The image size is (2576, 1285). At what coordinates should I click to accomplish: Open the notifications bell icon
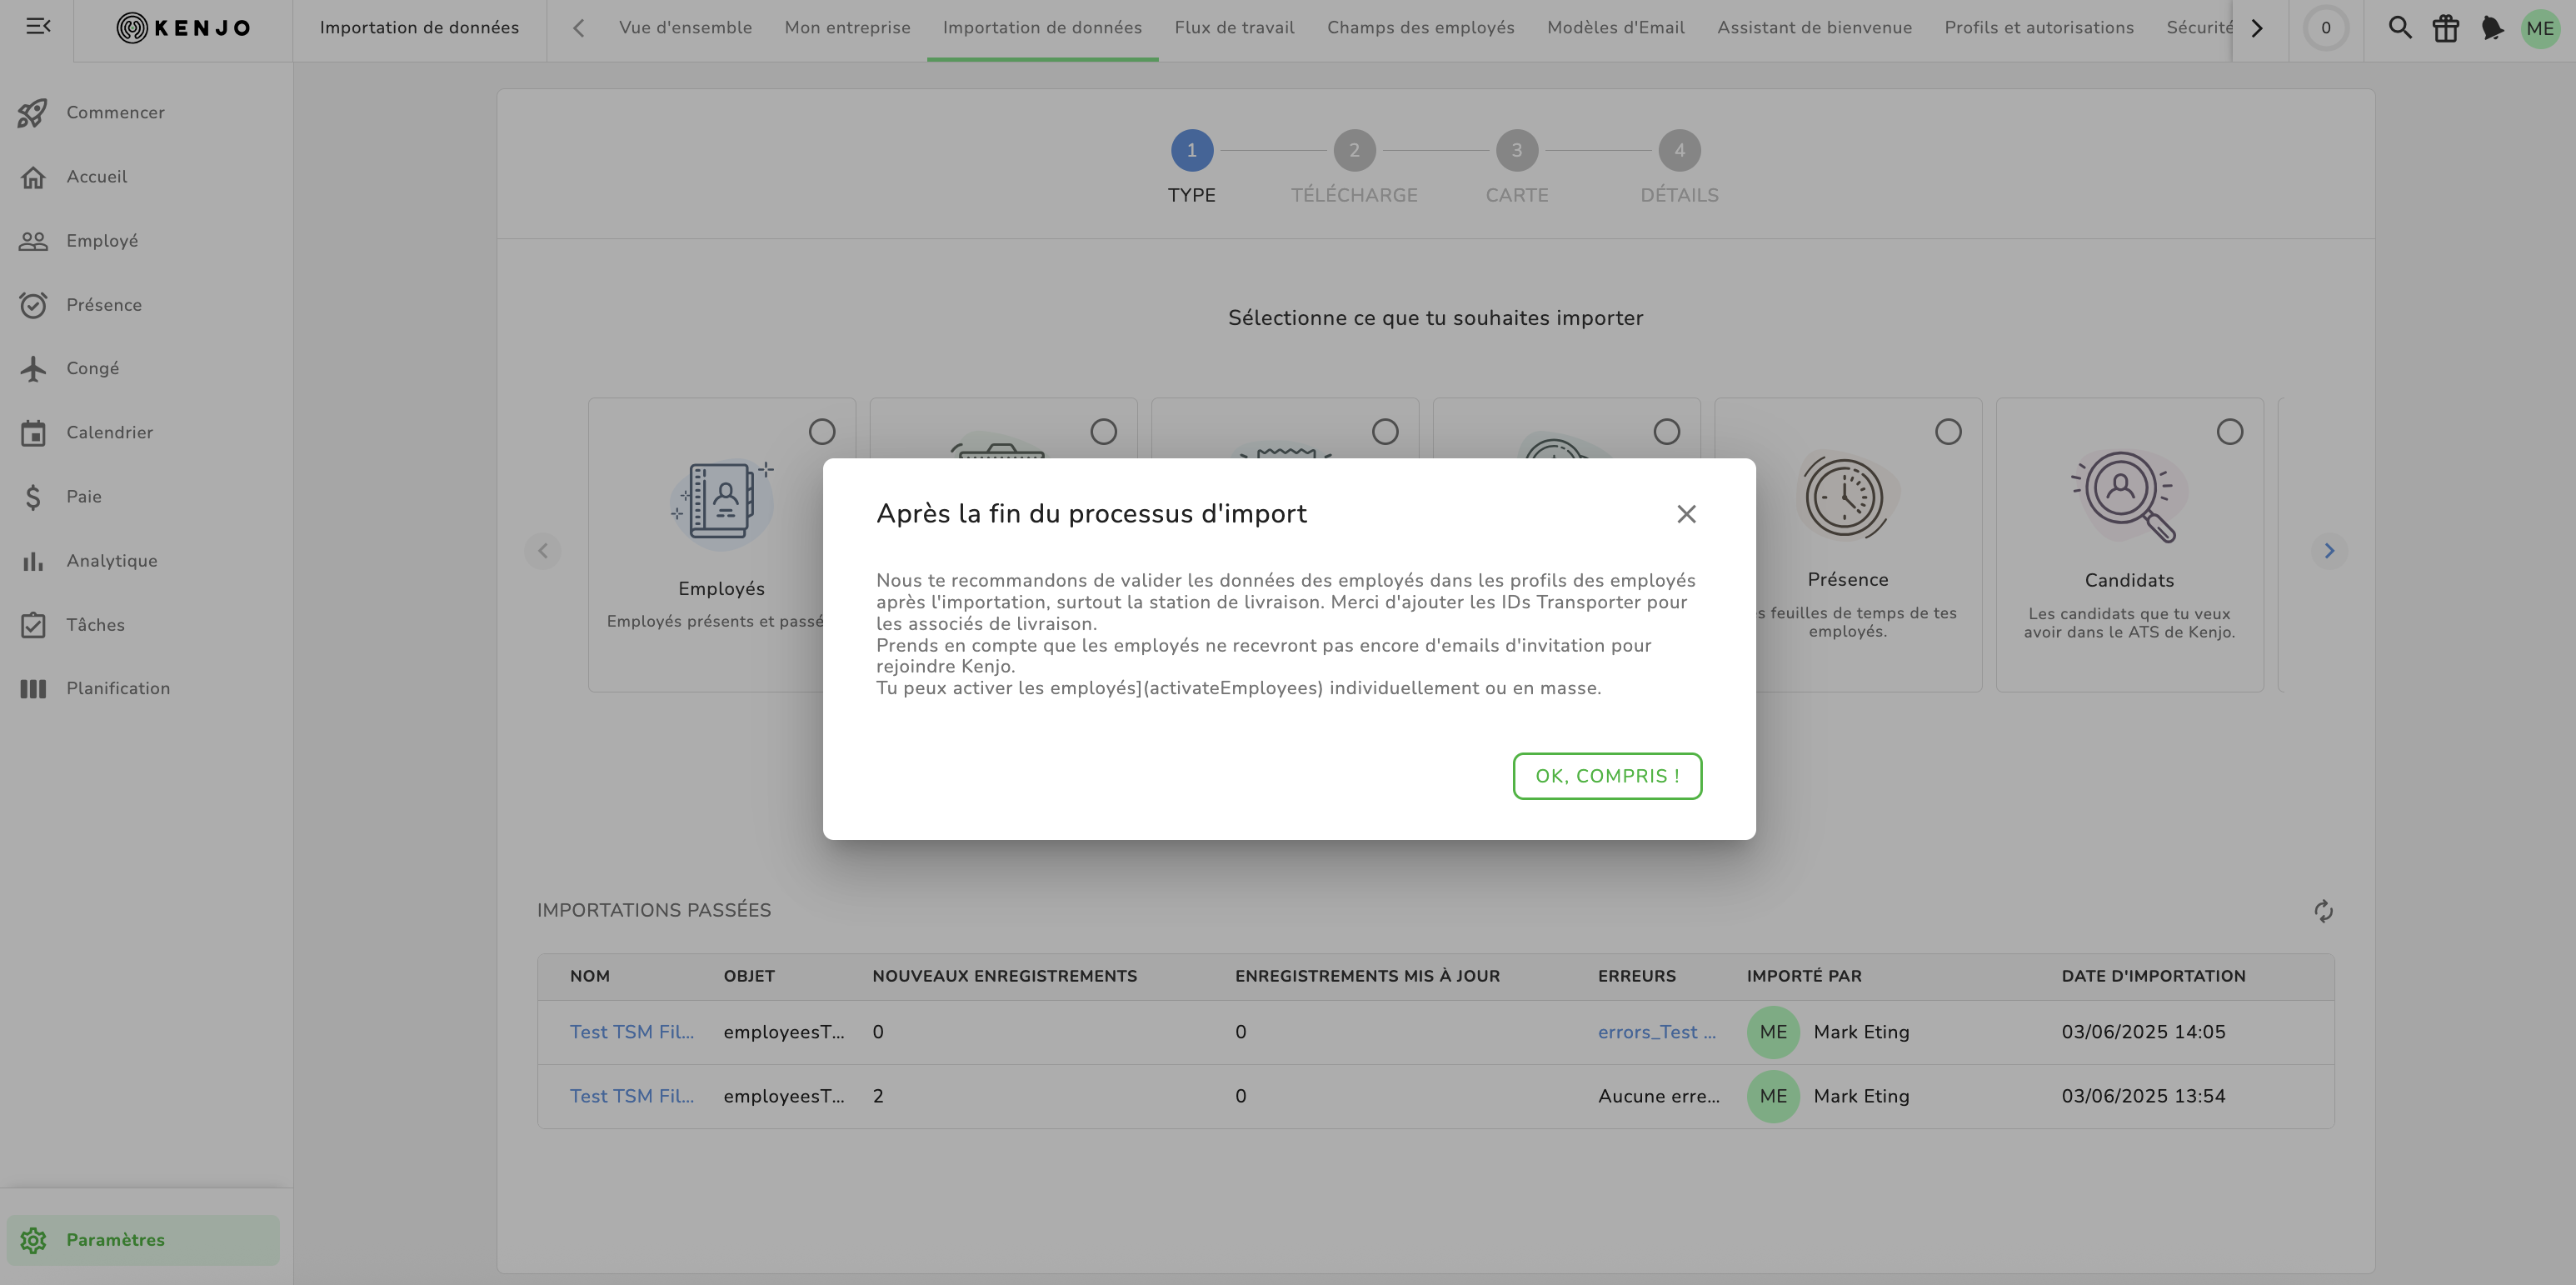(2492, 28)
